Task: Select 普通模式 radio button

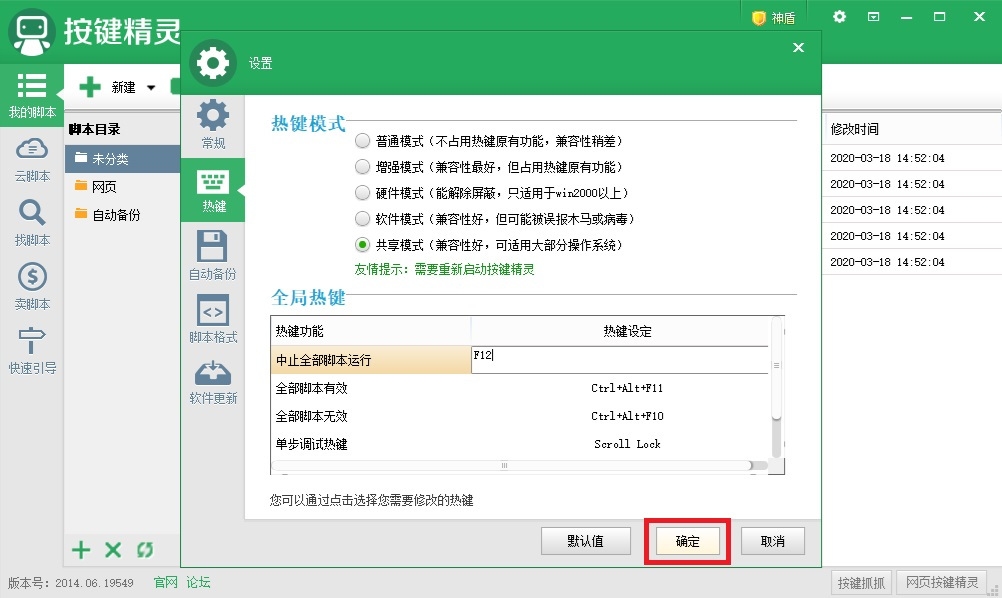Action: (x=363, y=141)
